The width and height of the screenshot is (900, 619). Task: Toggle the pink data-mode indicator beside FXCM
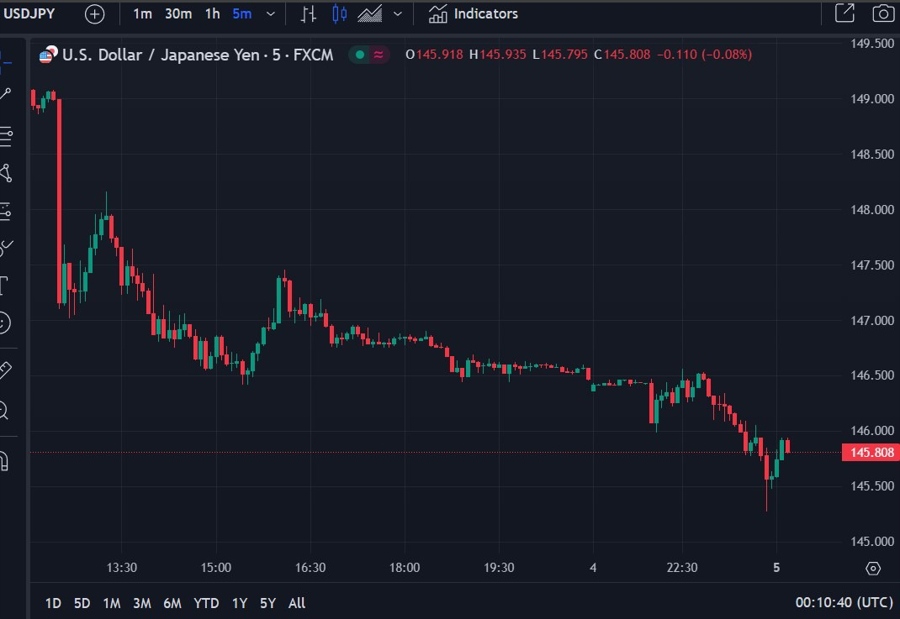coord(378,55)
